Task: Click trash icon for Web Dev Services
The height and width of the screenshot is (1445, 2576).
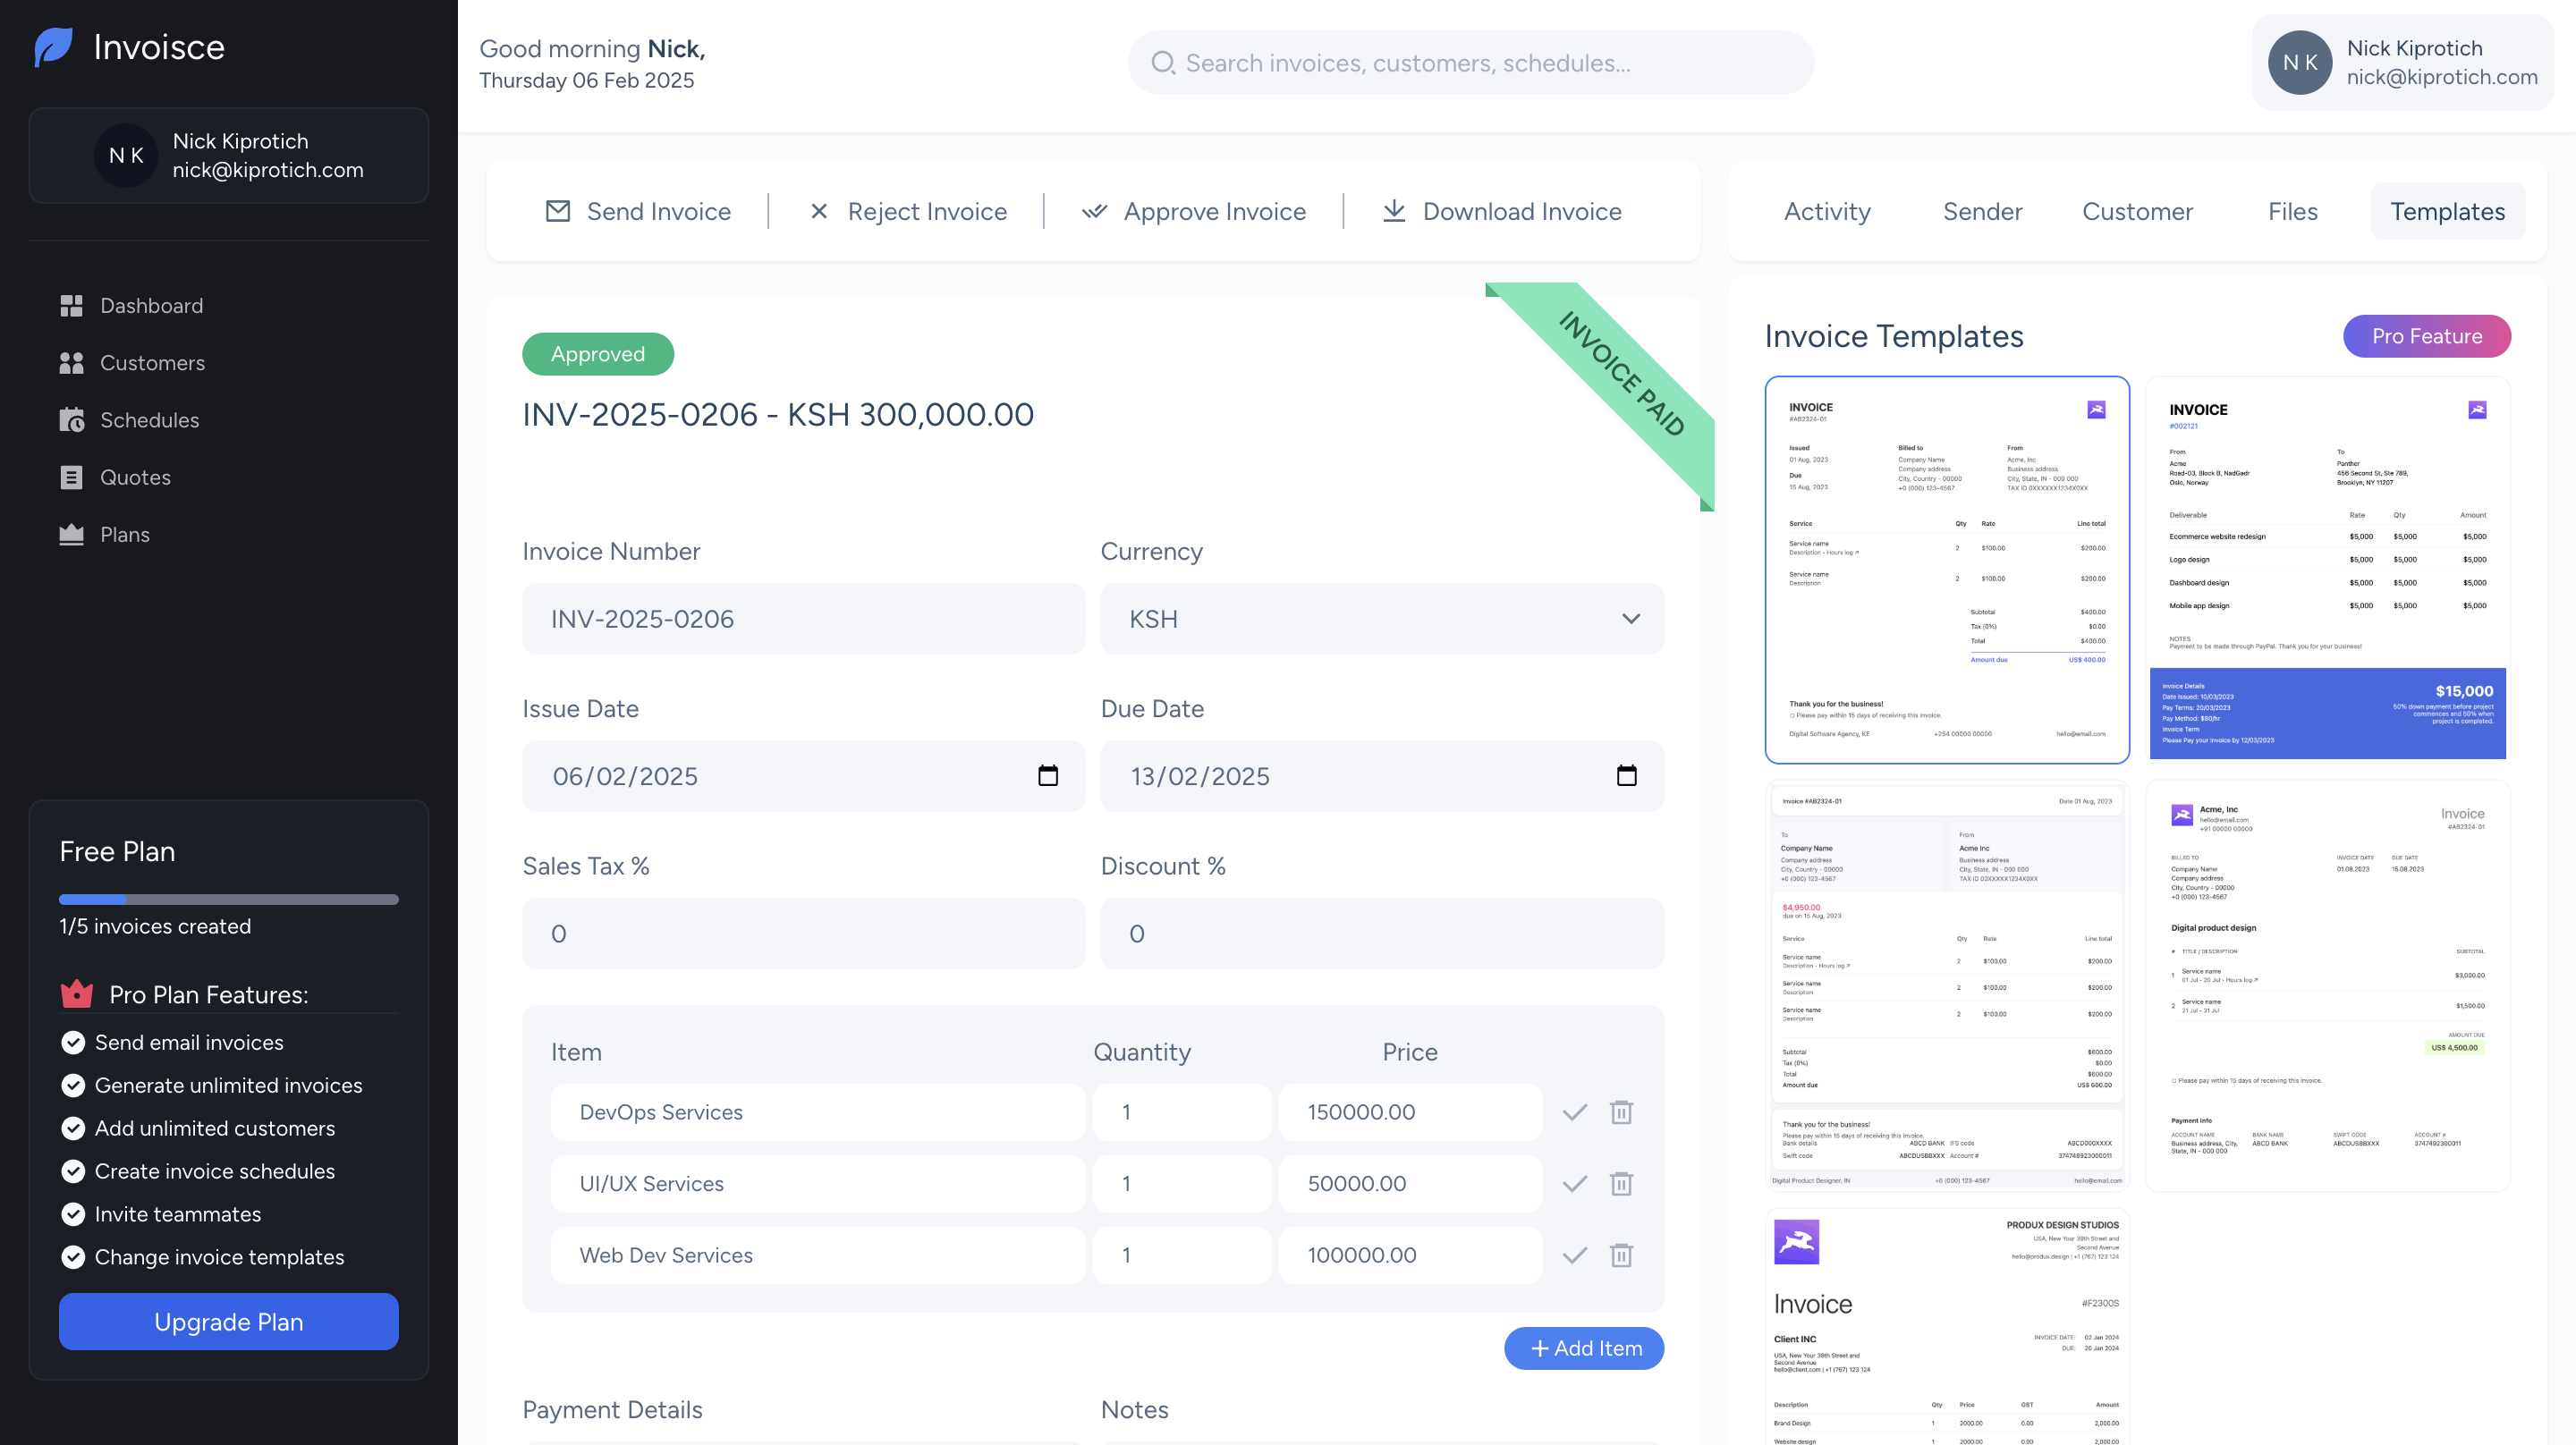Action: (x=1621, y=1255)
